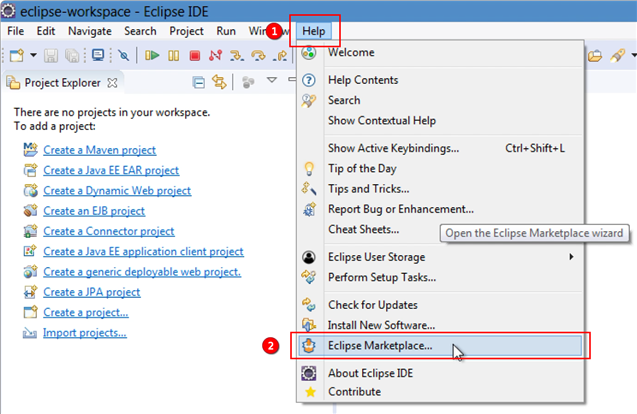
Task: Close the Project Explorer tab
Action: [x=112, y=83]
